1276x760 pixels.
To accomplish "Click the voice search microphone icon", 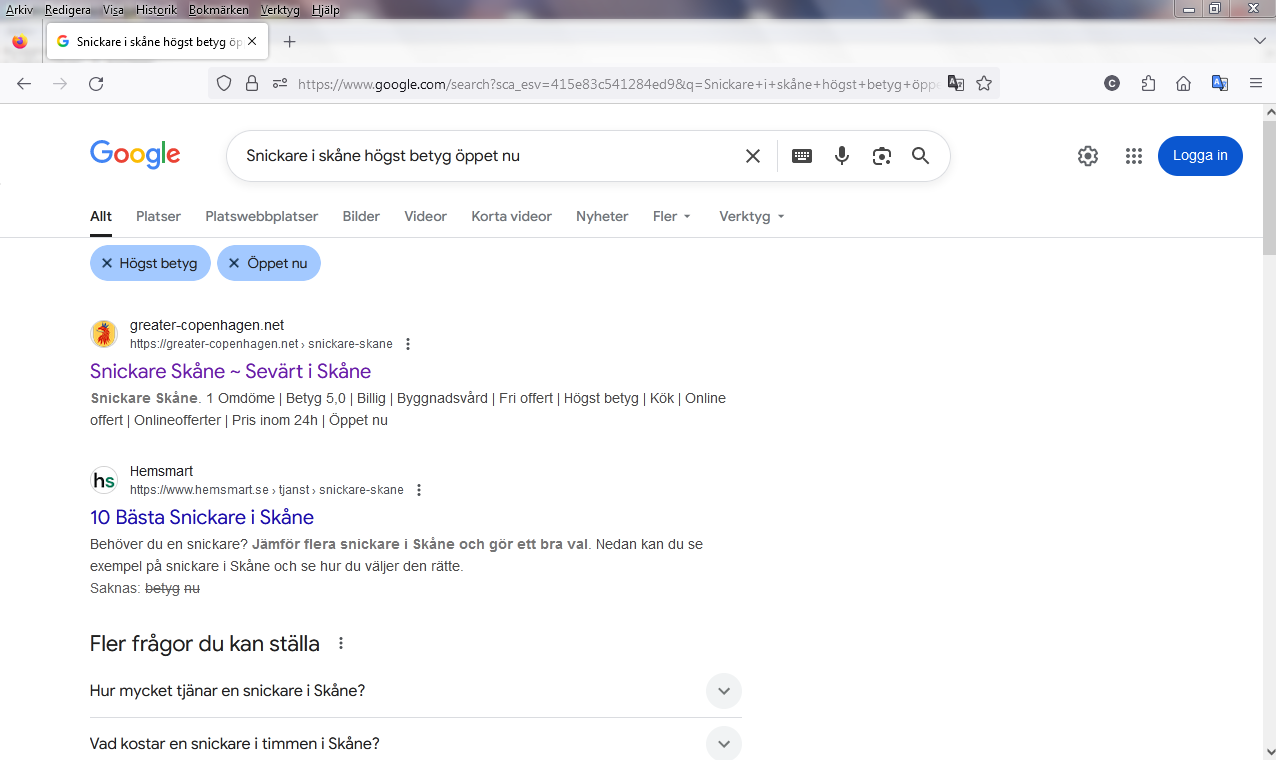I will tap(842, 156).
